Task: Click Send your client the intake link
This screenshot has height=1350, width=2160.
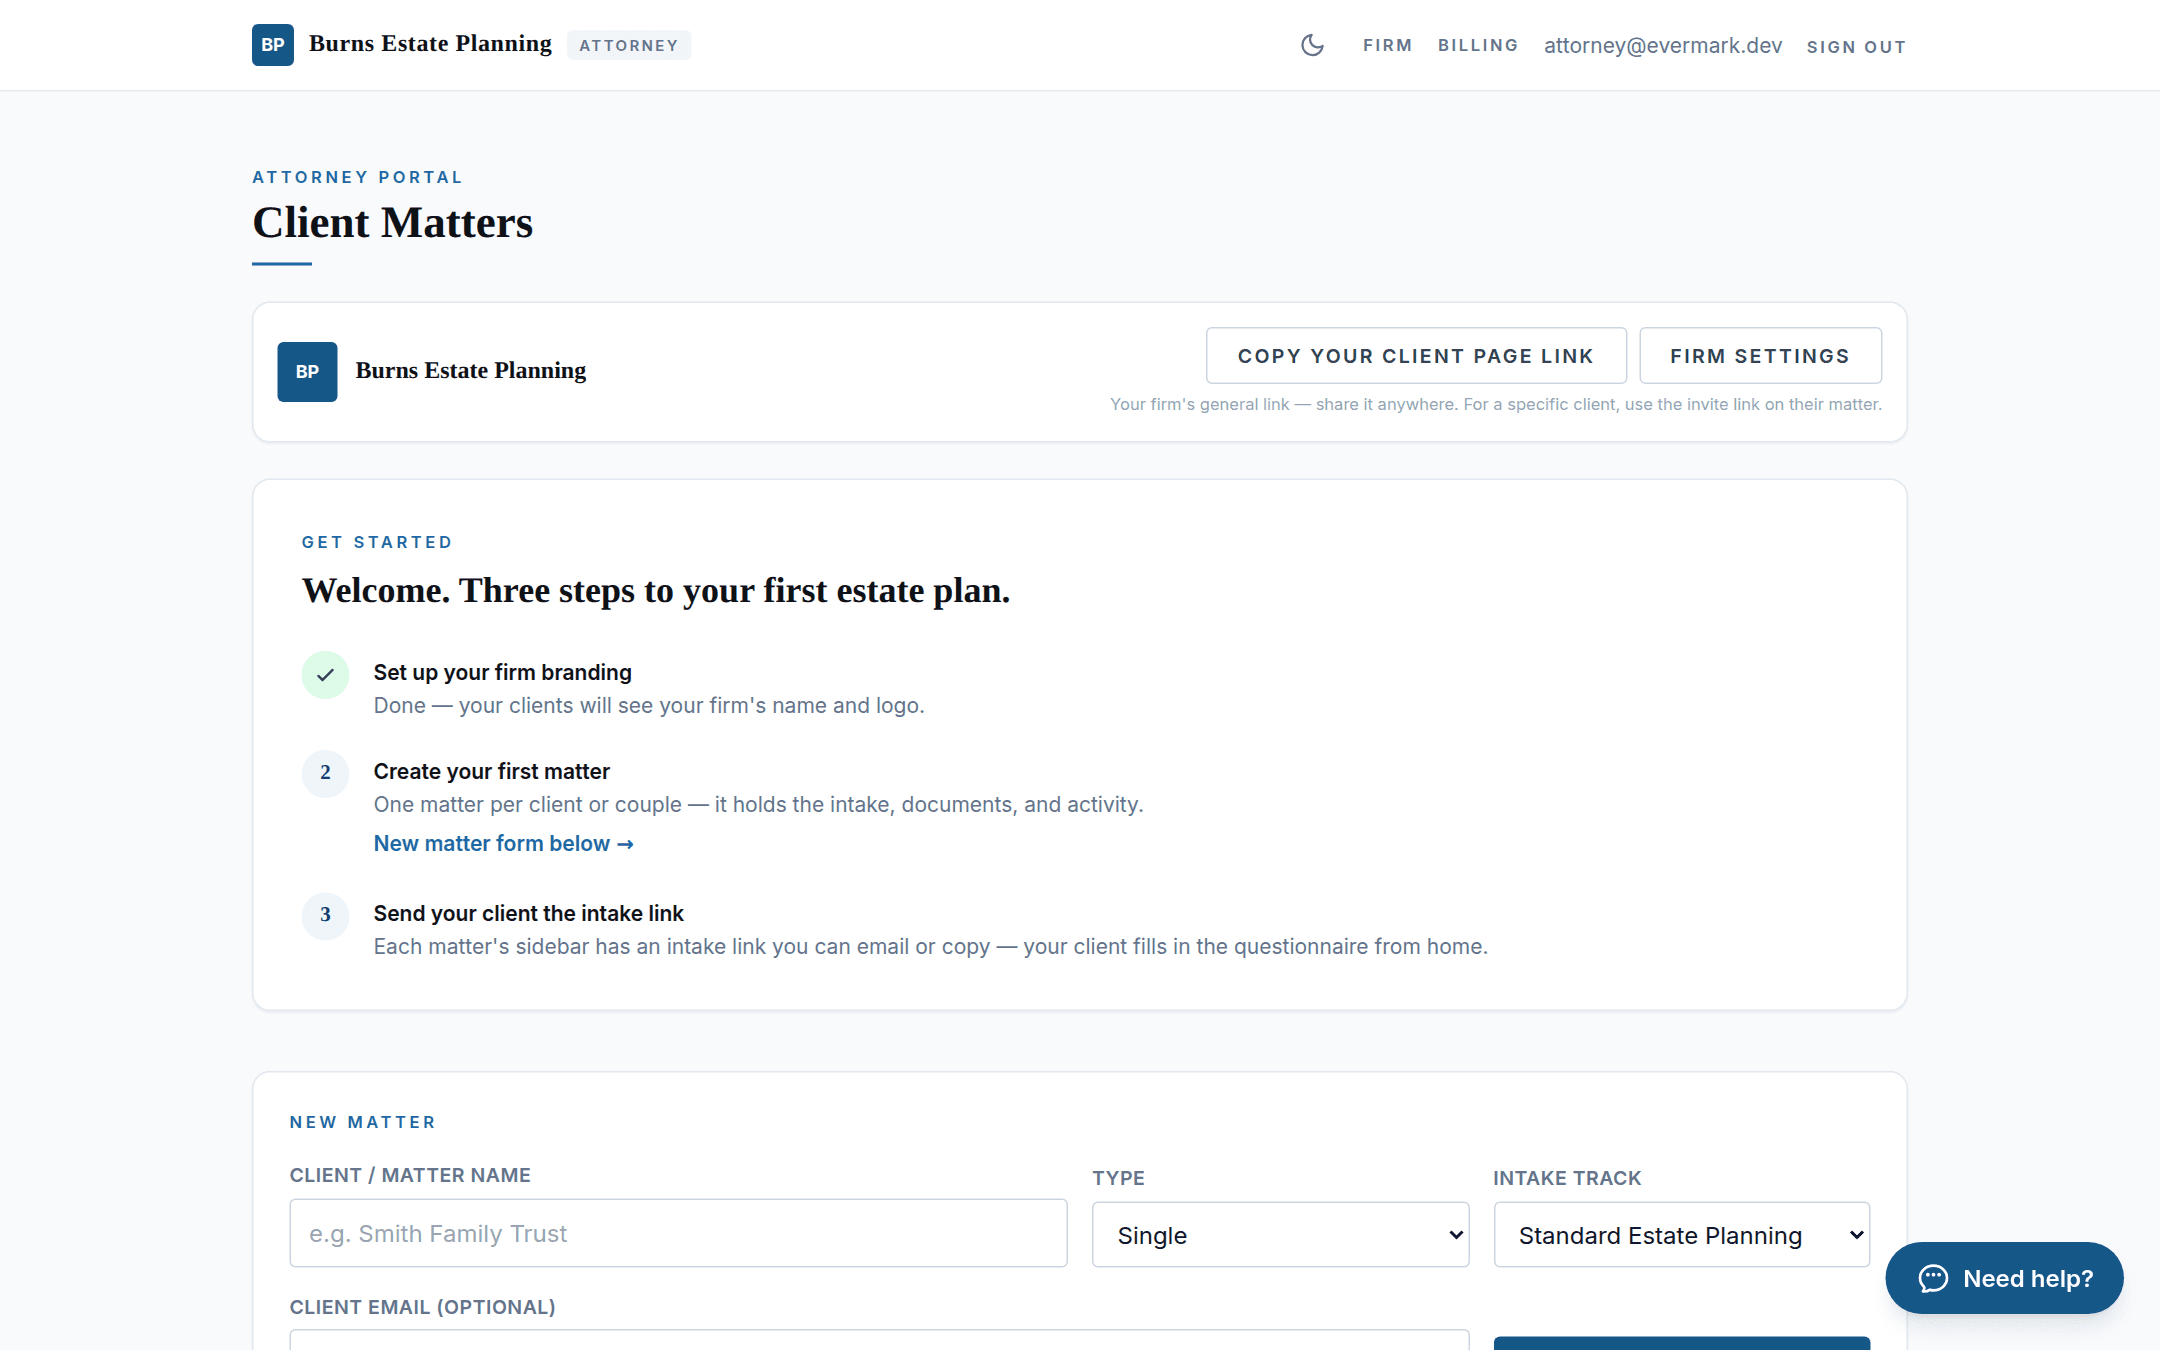Action: tap(529, 914)
